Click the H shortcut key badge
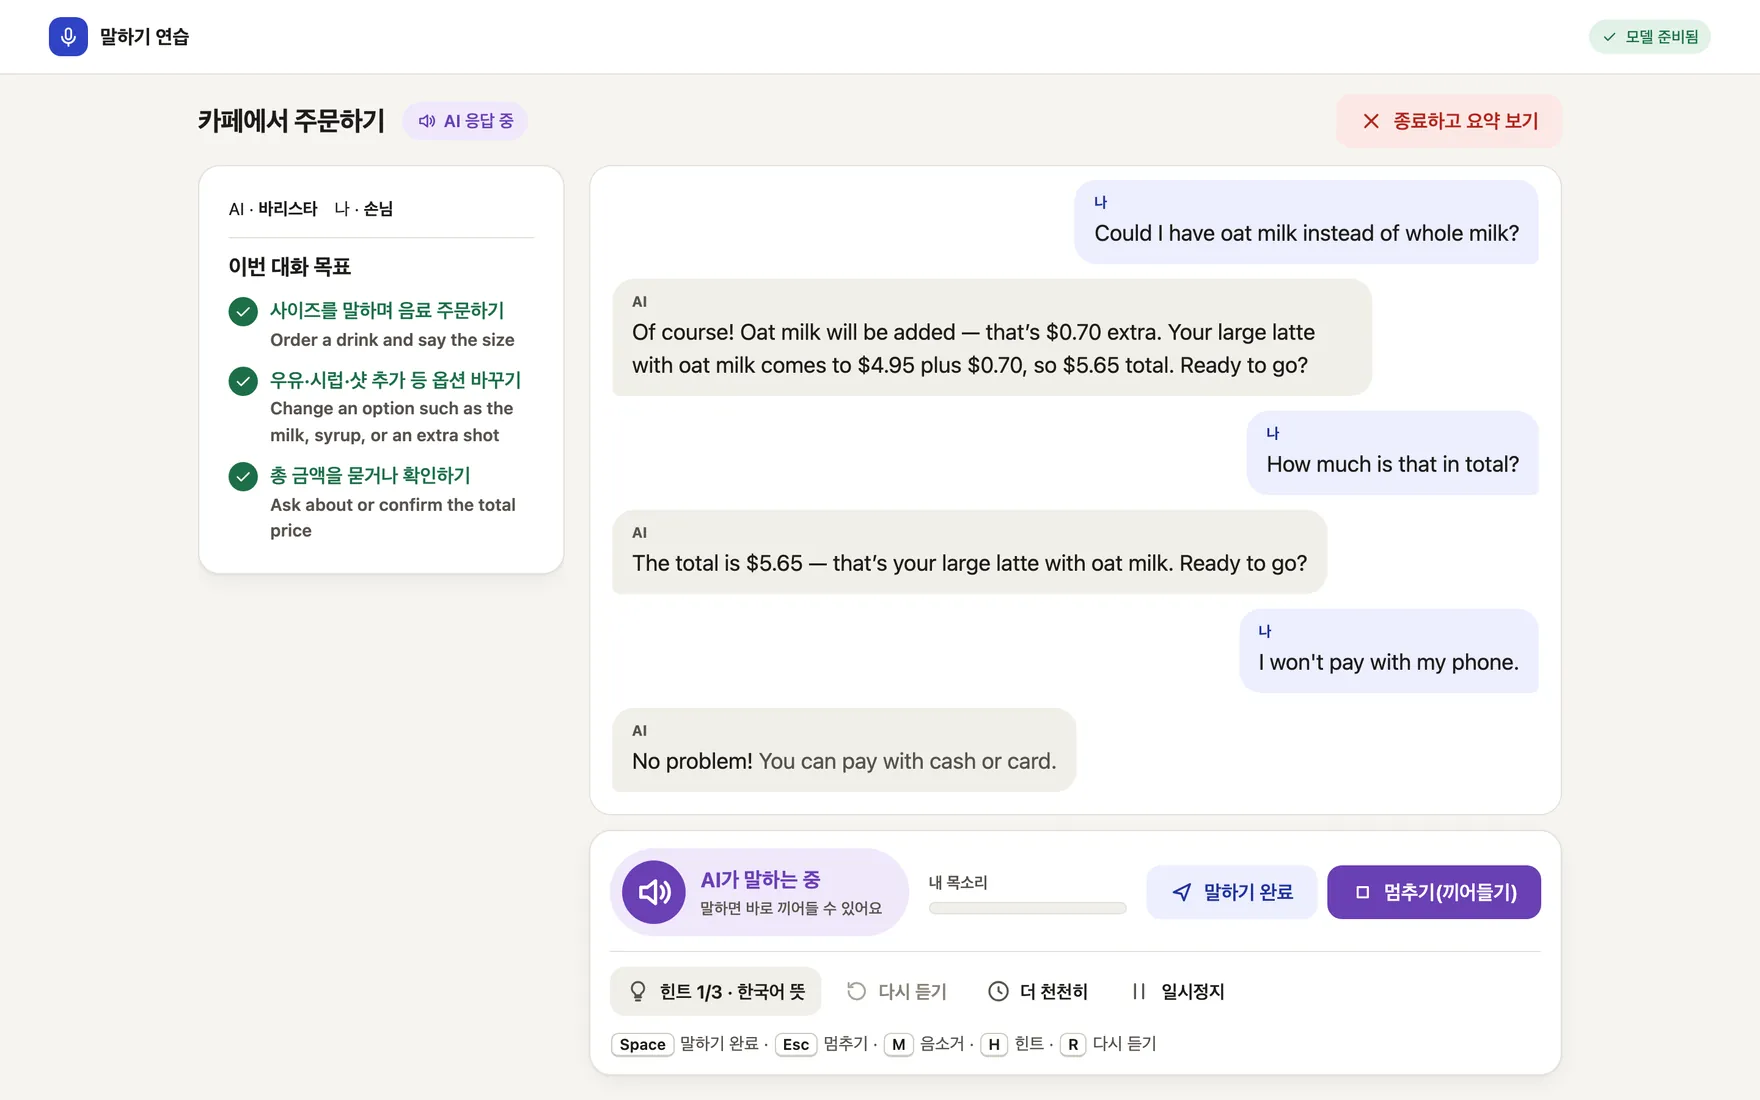 coord(993,1044)
